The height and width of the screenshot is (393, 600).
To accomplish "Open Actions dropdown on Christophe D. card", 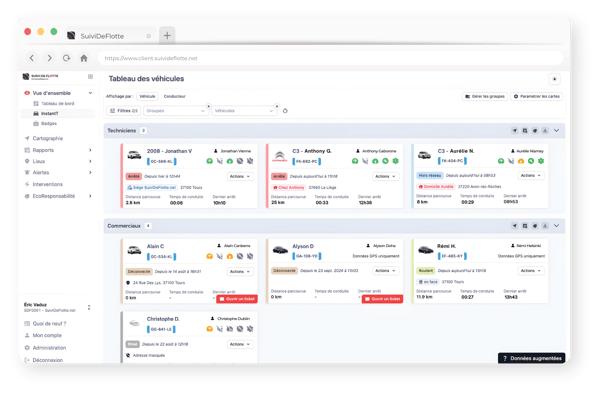I will point(240,344).
